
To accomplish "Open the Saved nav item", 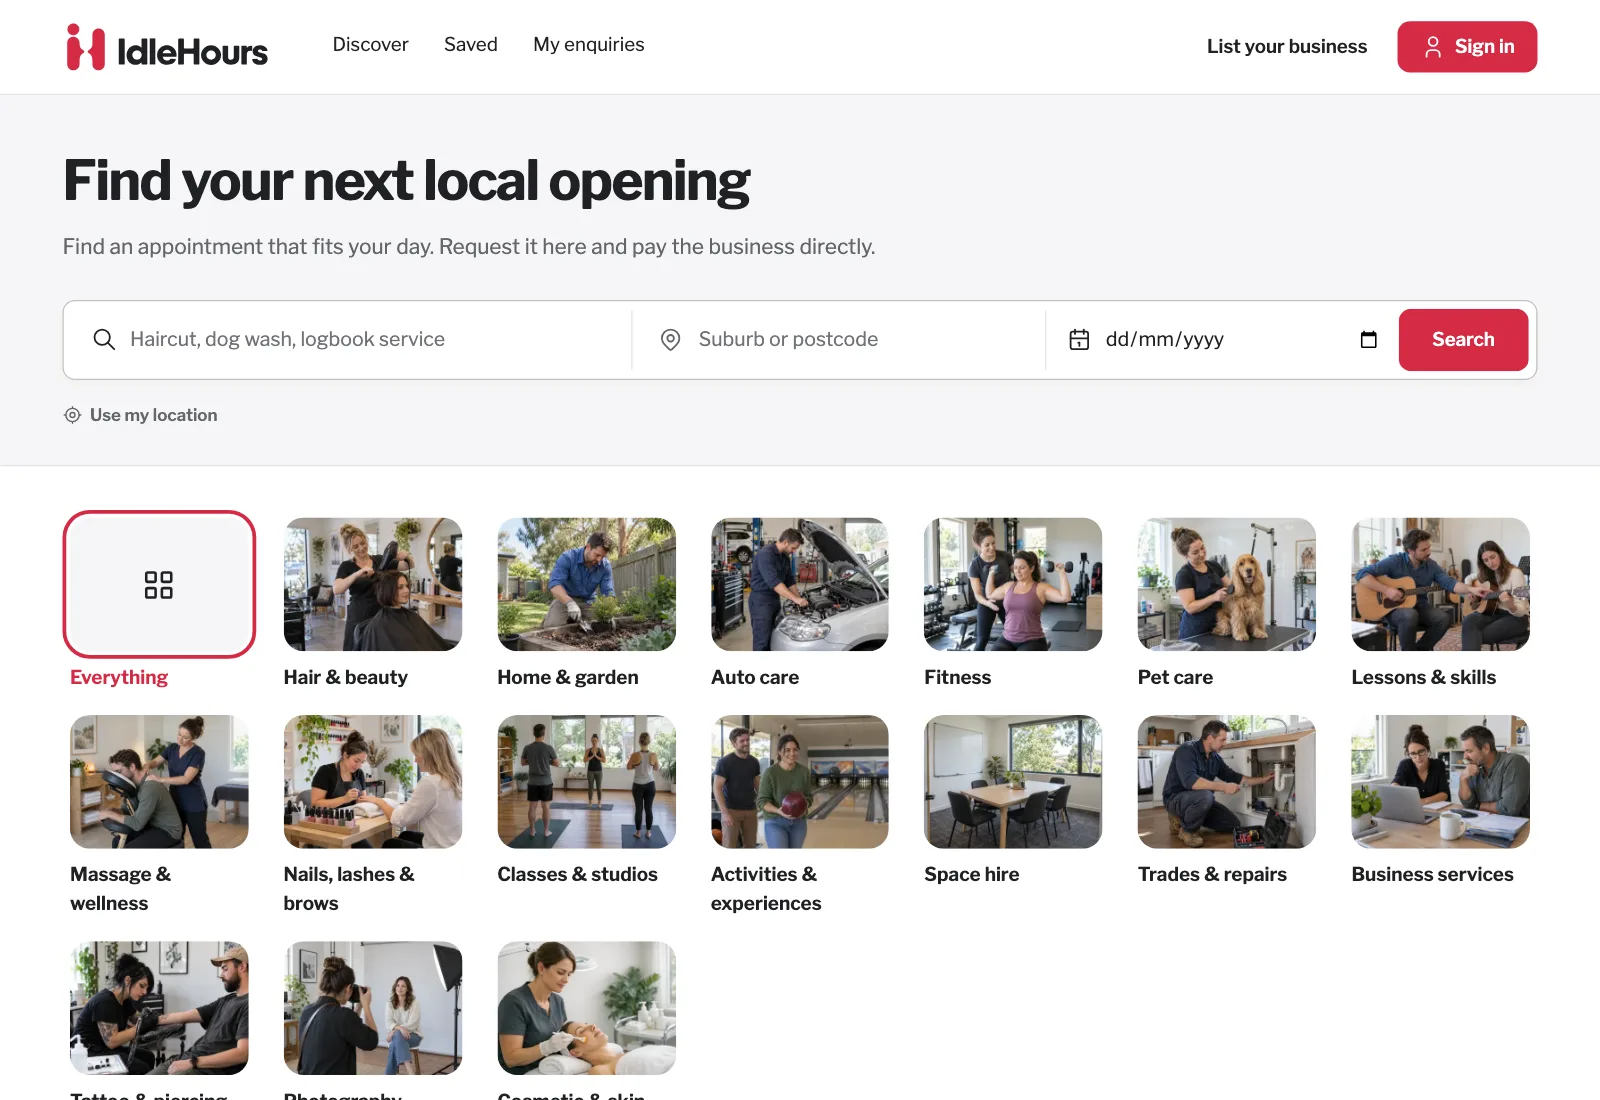I will click(x=471, y=45).
